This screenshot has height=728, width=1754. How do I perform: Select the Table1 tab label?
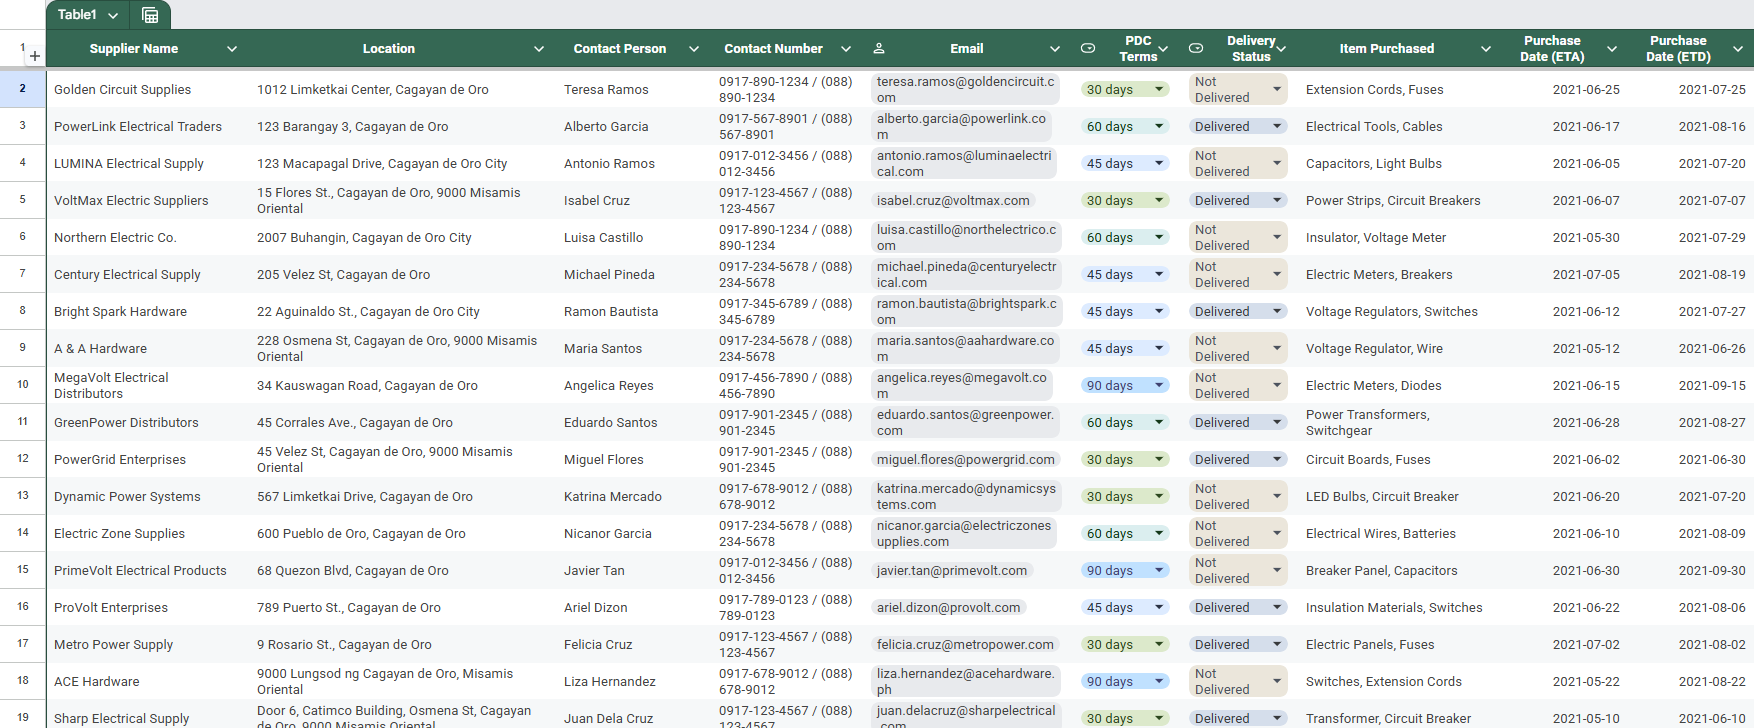(77, 15)
